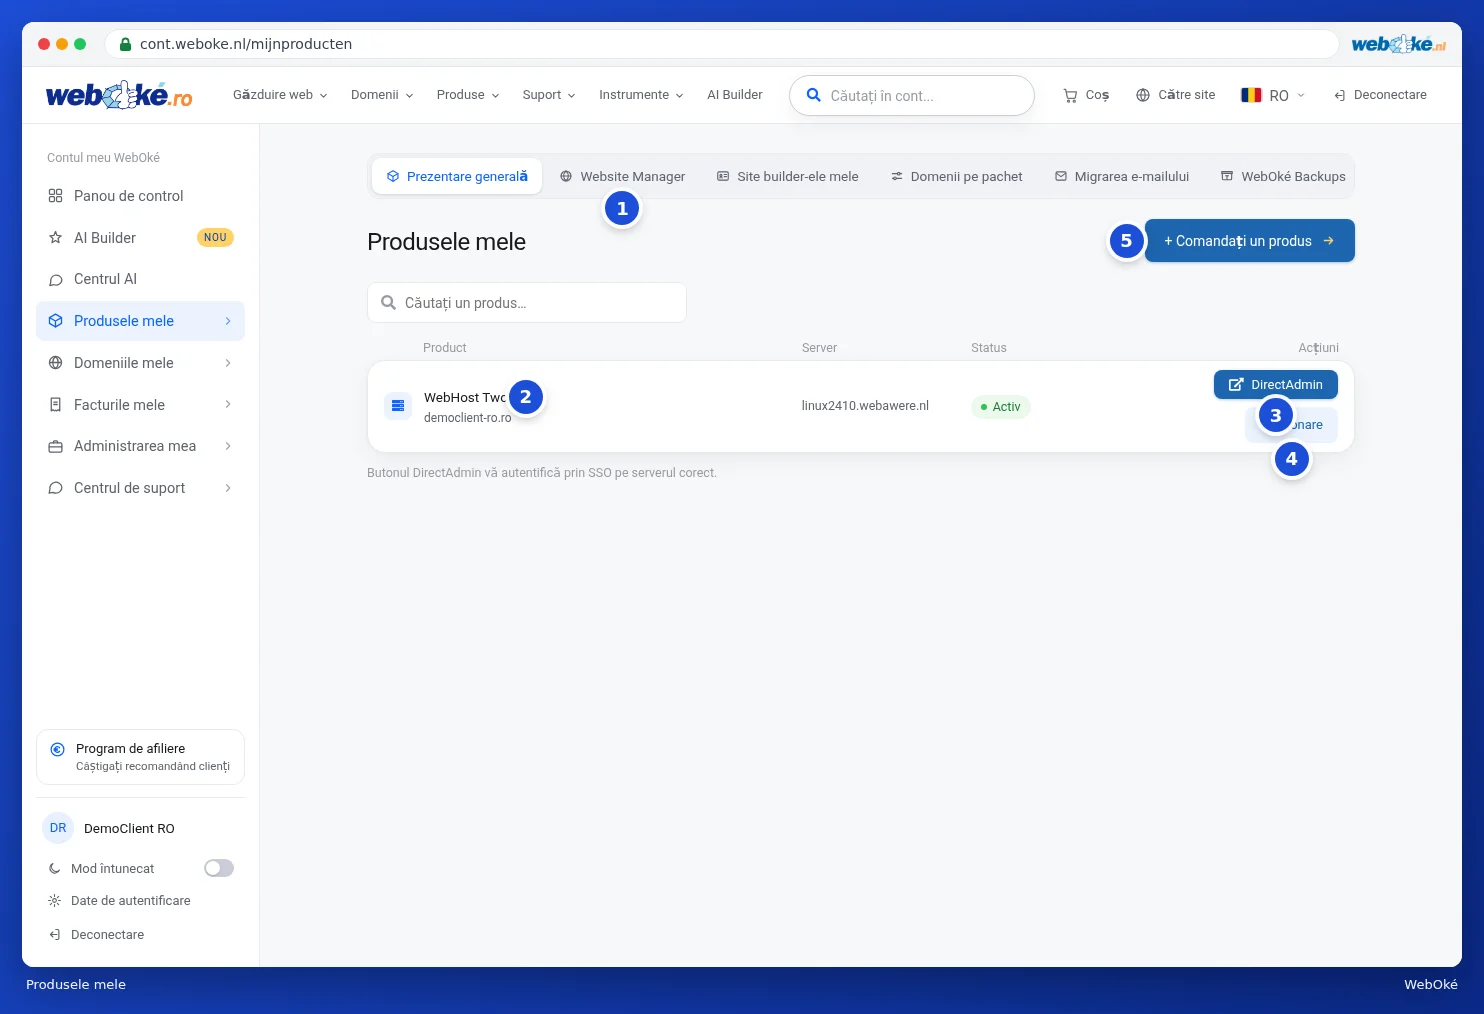Open the Găzduire web dropdown
The height and width of the screenshot is (1014, 1484).
point(280,95)
